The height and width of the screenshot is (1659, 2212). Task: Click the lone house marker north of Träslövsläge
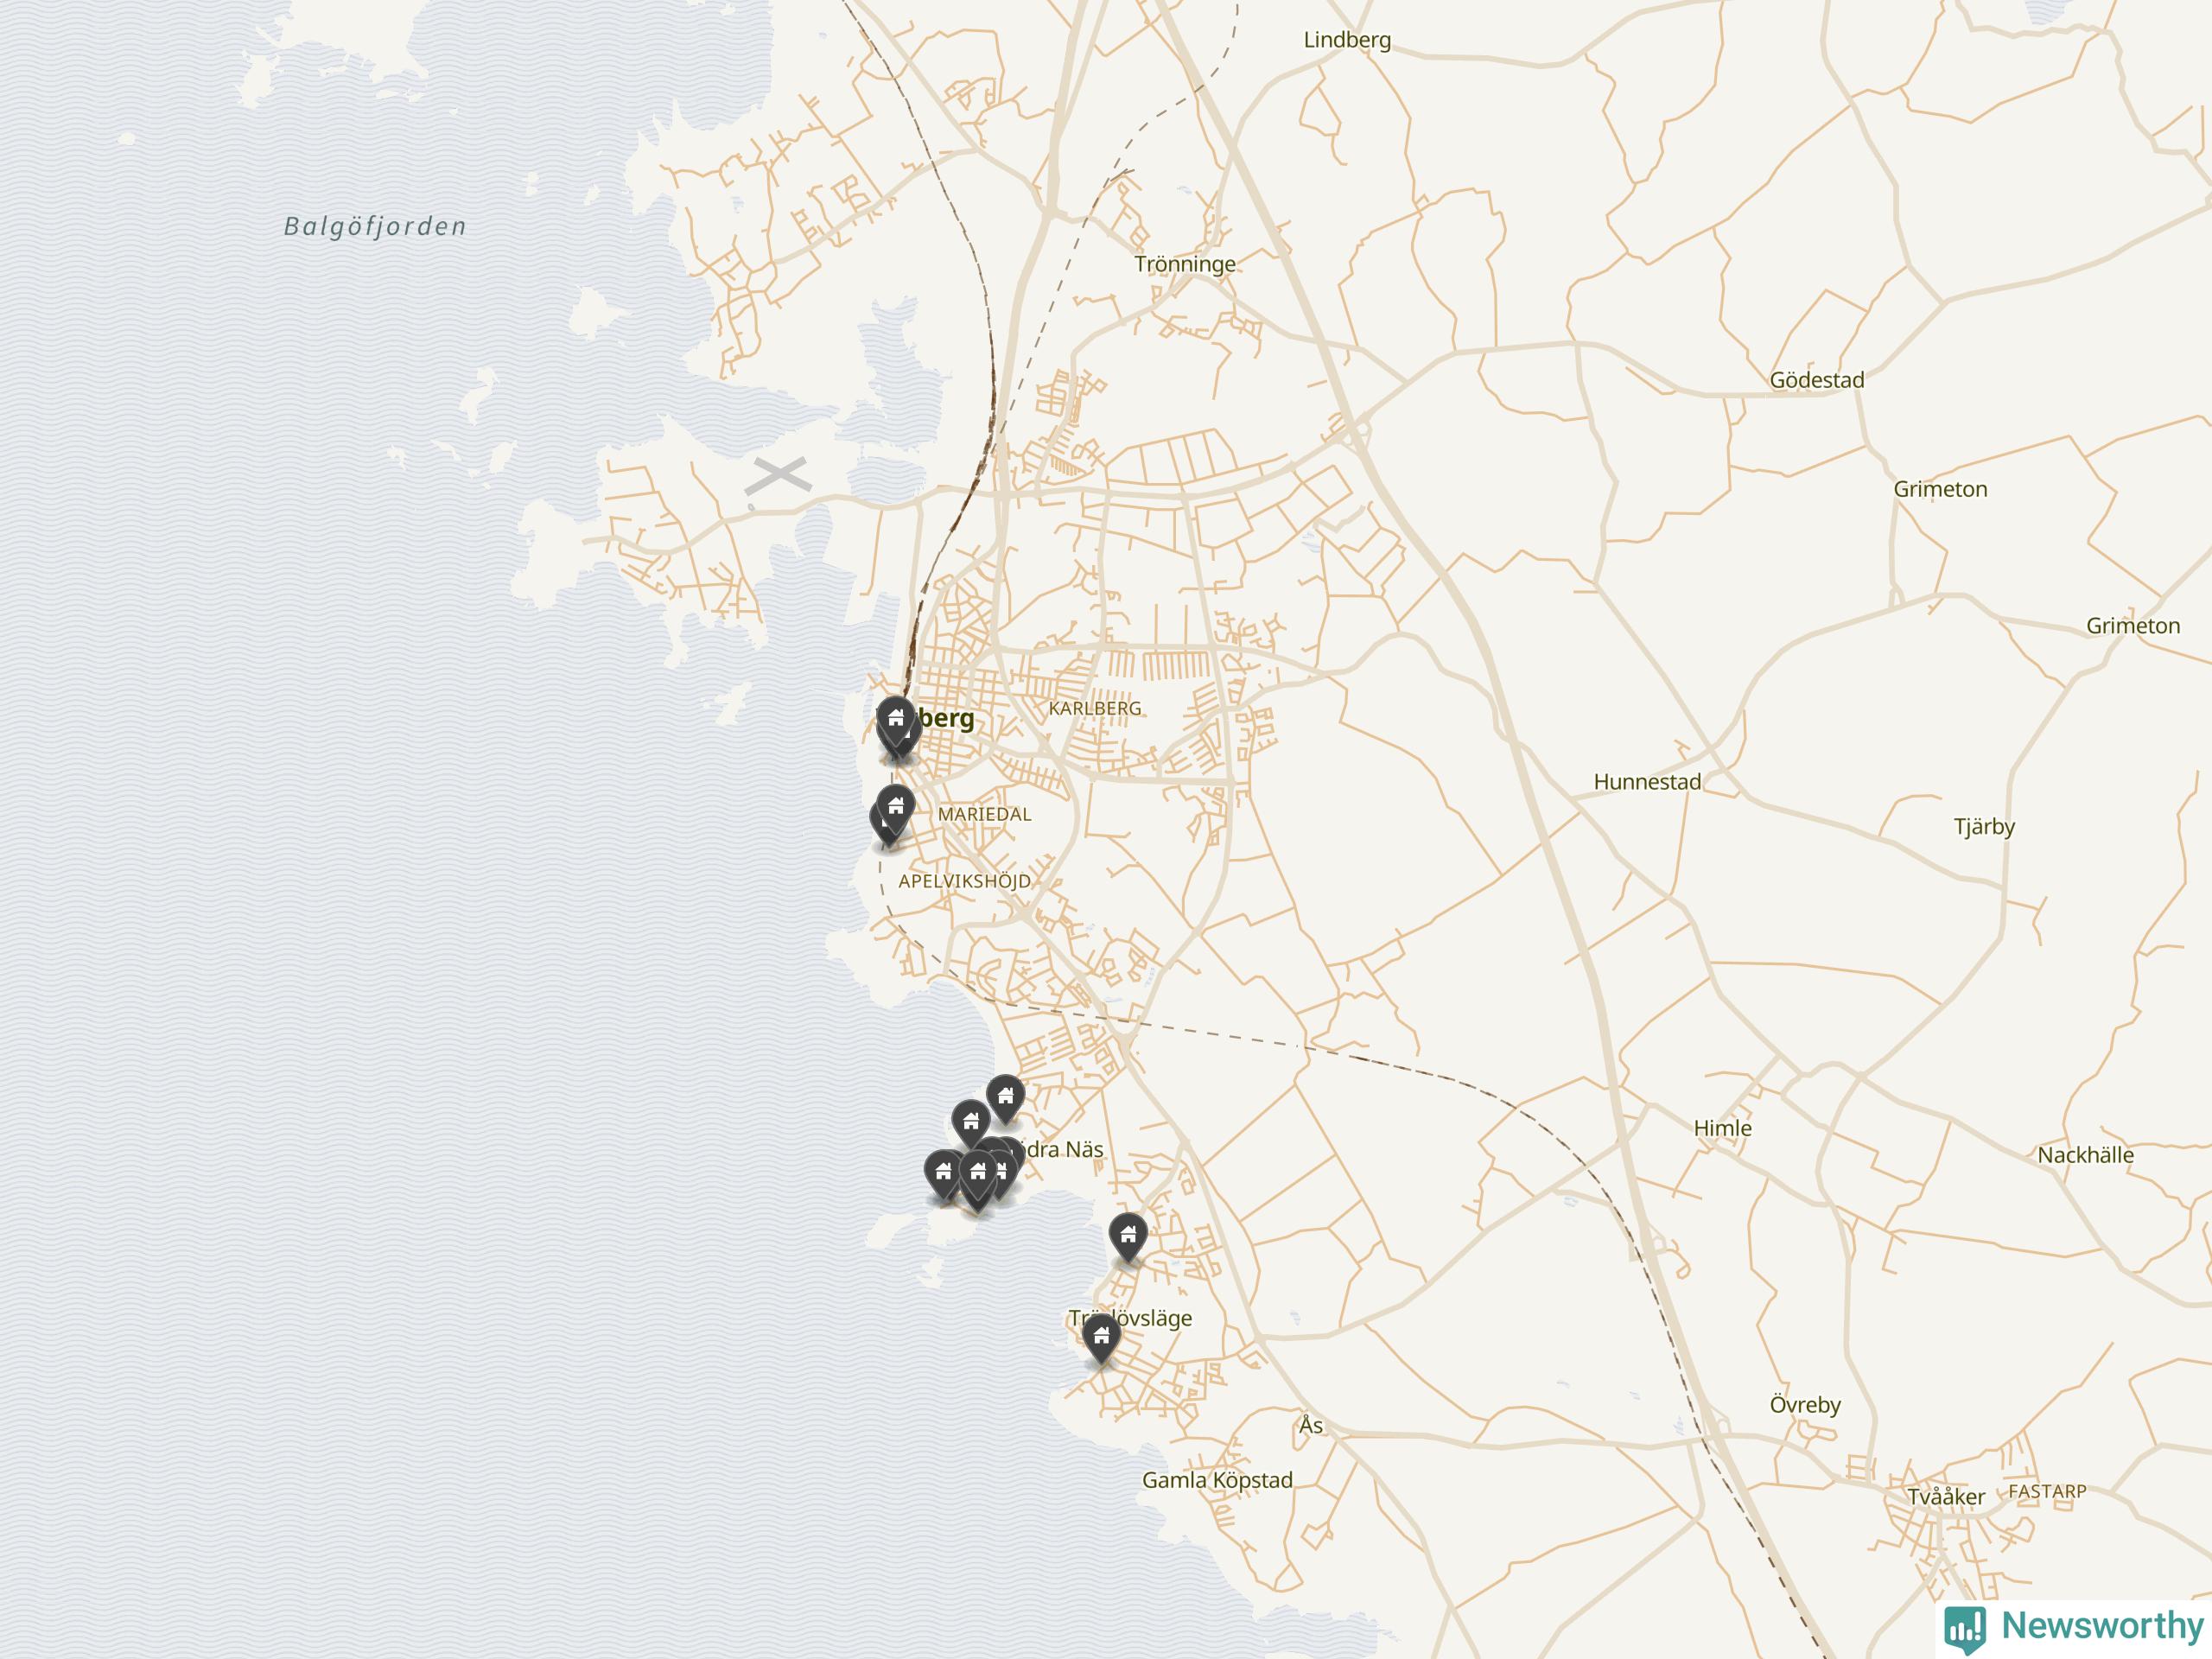pyautogui.click(x=1128, y=1235)
